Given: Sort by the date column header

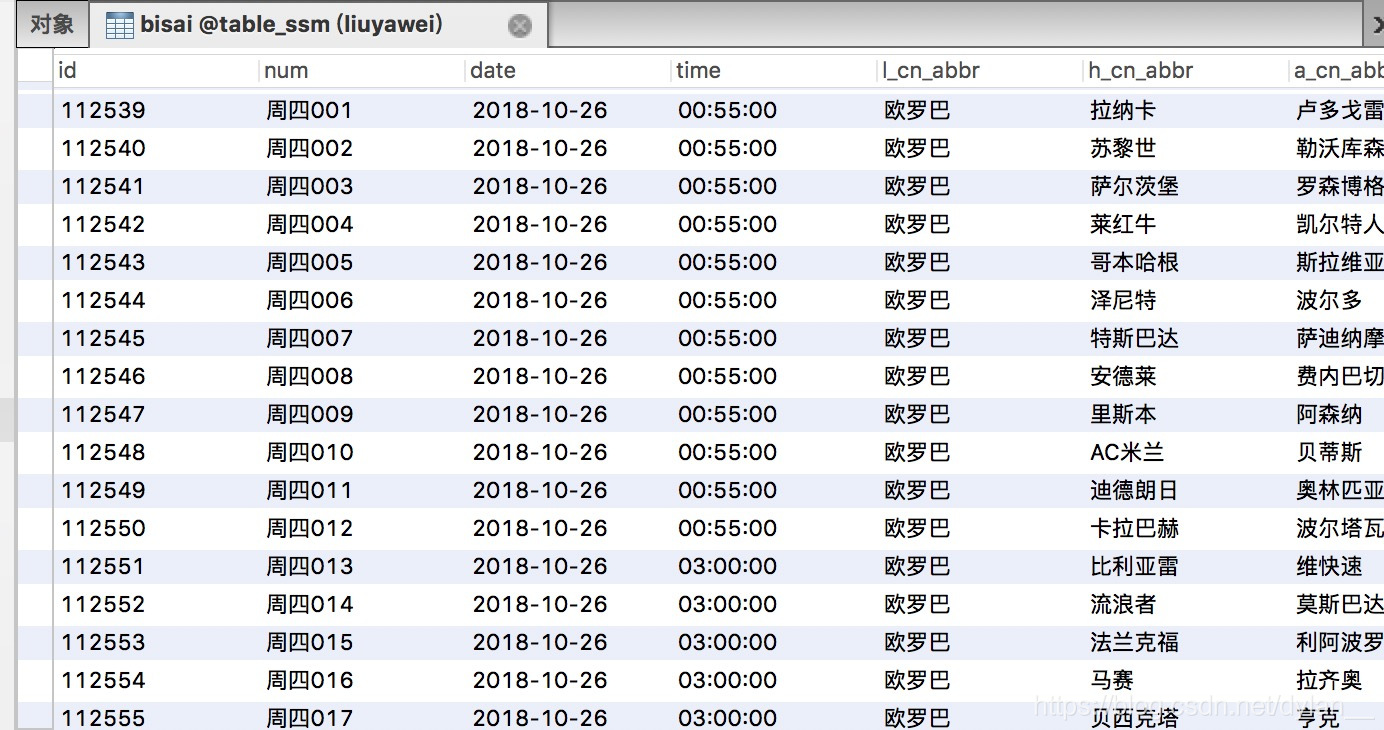Looking at the screenshot, I should 567,70.
